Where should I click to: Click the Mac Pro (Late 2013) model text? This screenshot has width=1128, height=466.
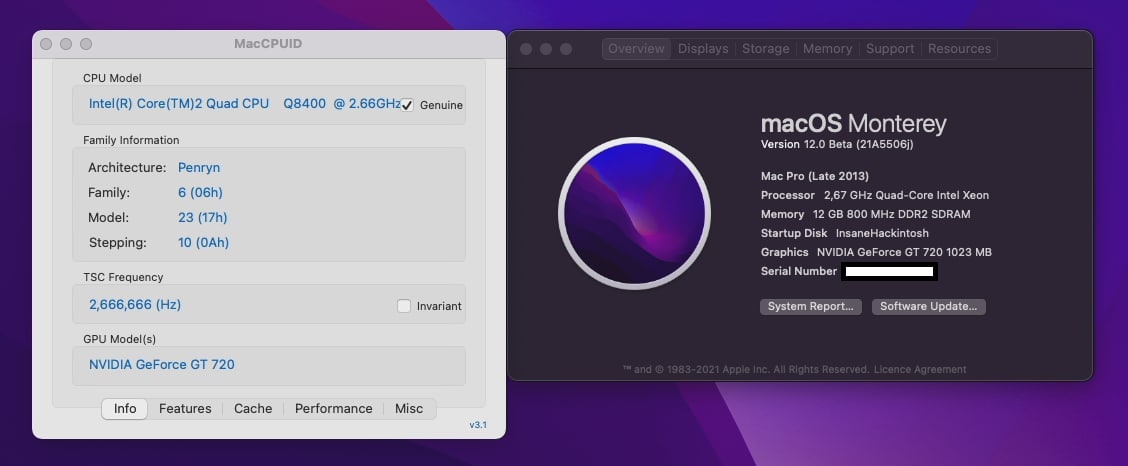(x=814, y=176)
